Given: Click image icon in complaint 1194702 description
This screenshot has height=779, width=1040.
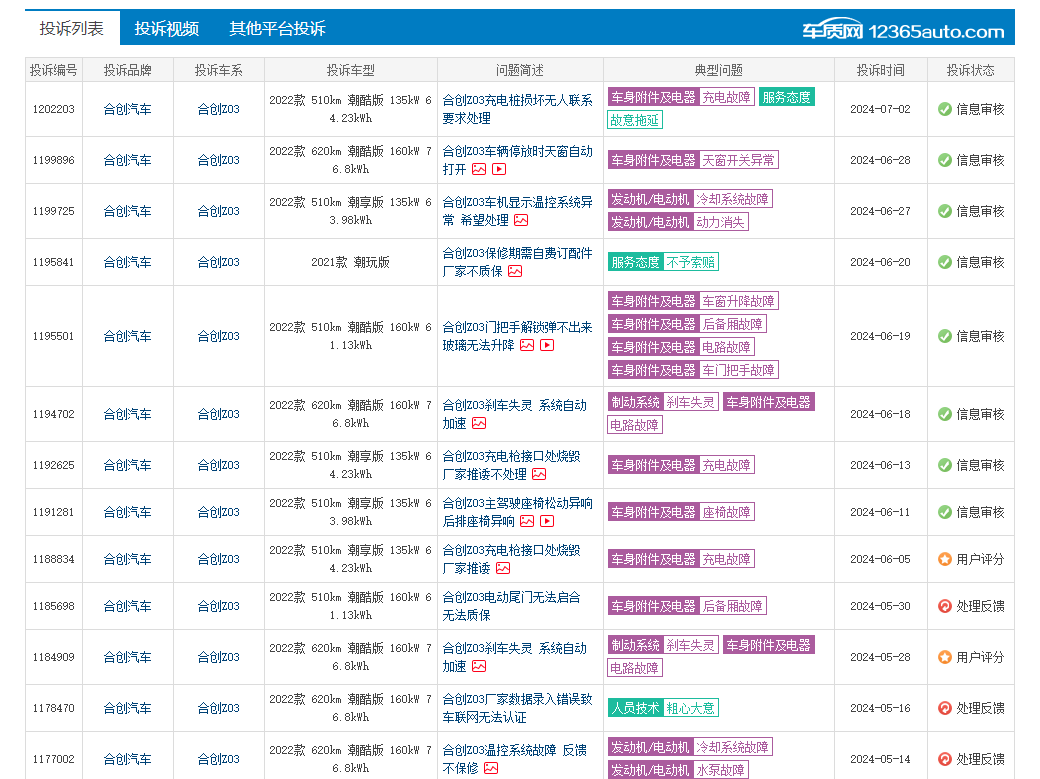Looking at the screenshot, I should point(479,423).
